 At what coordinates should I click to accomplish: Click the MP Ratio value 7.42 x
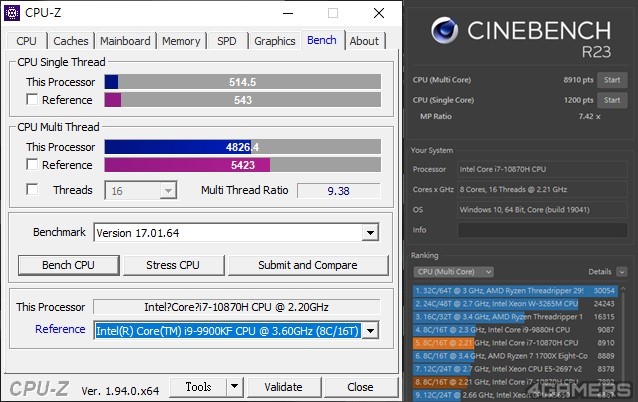point(589,116)
